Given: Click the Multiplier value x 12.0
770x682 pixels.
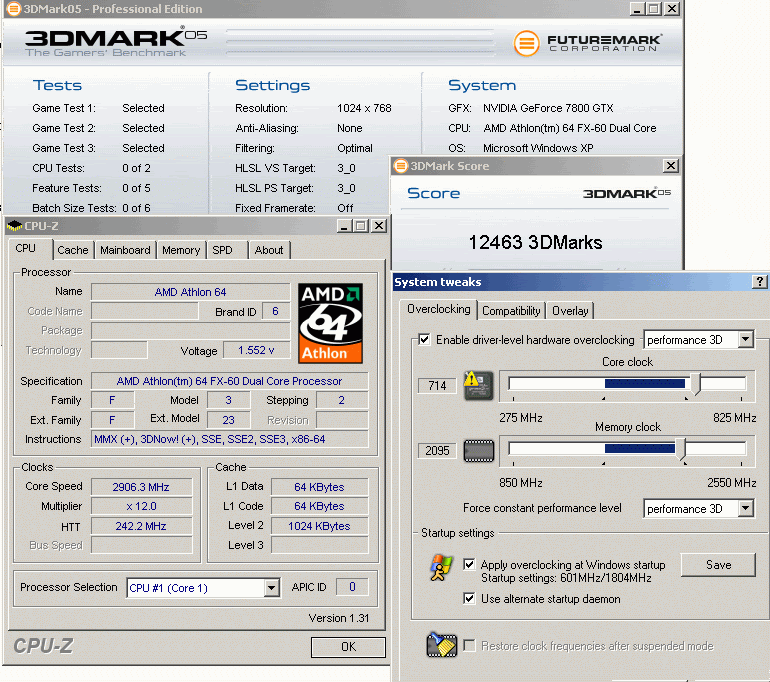Looking at the screenshot, I should [141, 506].
